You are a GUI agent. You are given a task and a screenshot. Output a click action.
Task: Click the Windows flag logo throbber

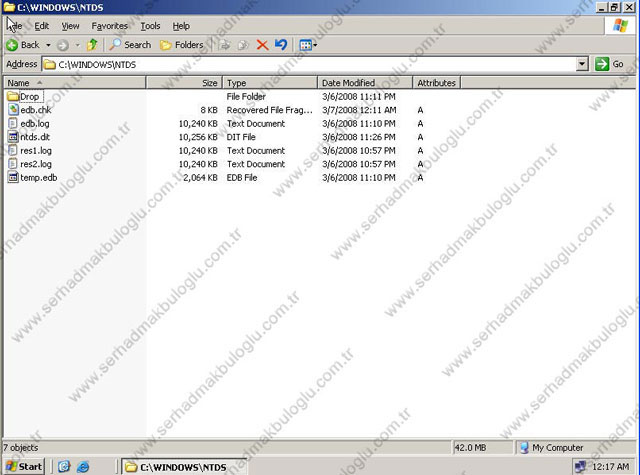pyautogui.click(x=620, y=26)
